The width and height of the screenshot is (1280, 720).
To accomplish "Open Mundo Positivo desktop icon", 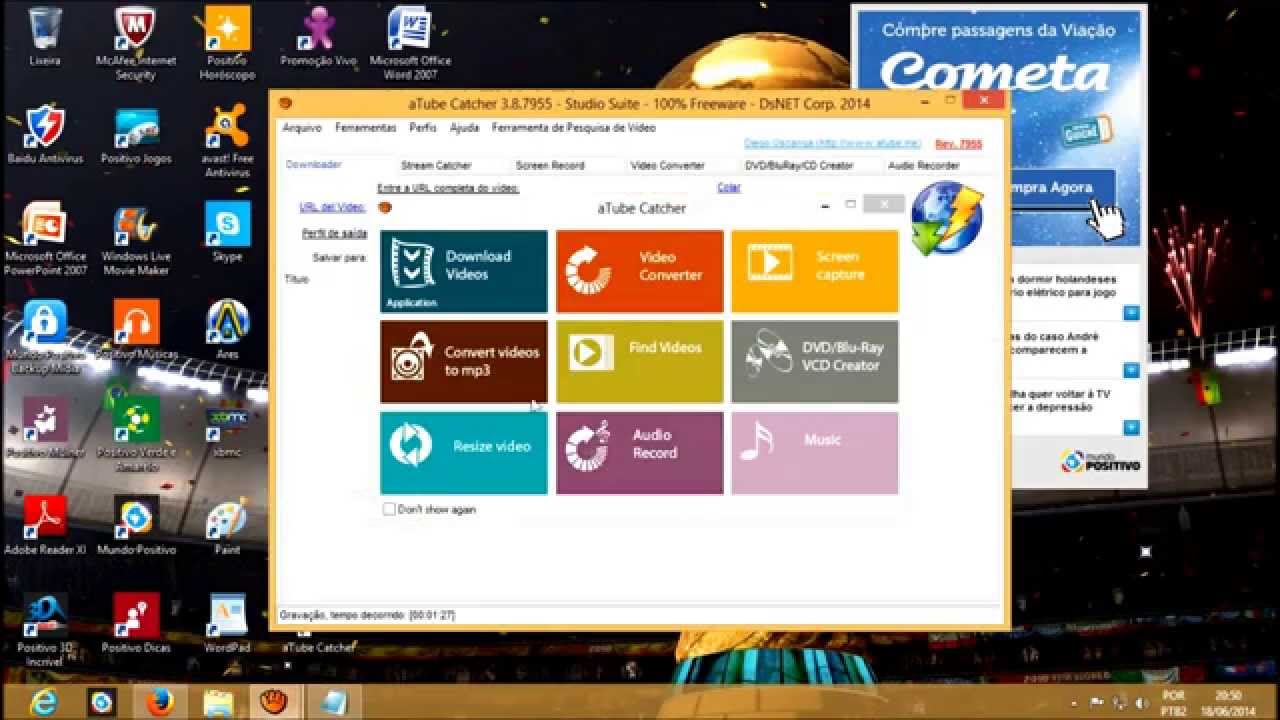I will tap(136, 526).
